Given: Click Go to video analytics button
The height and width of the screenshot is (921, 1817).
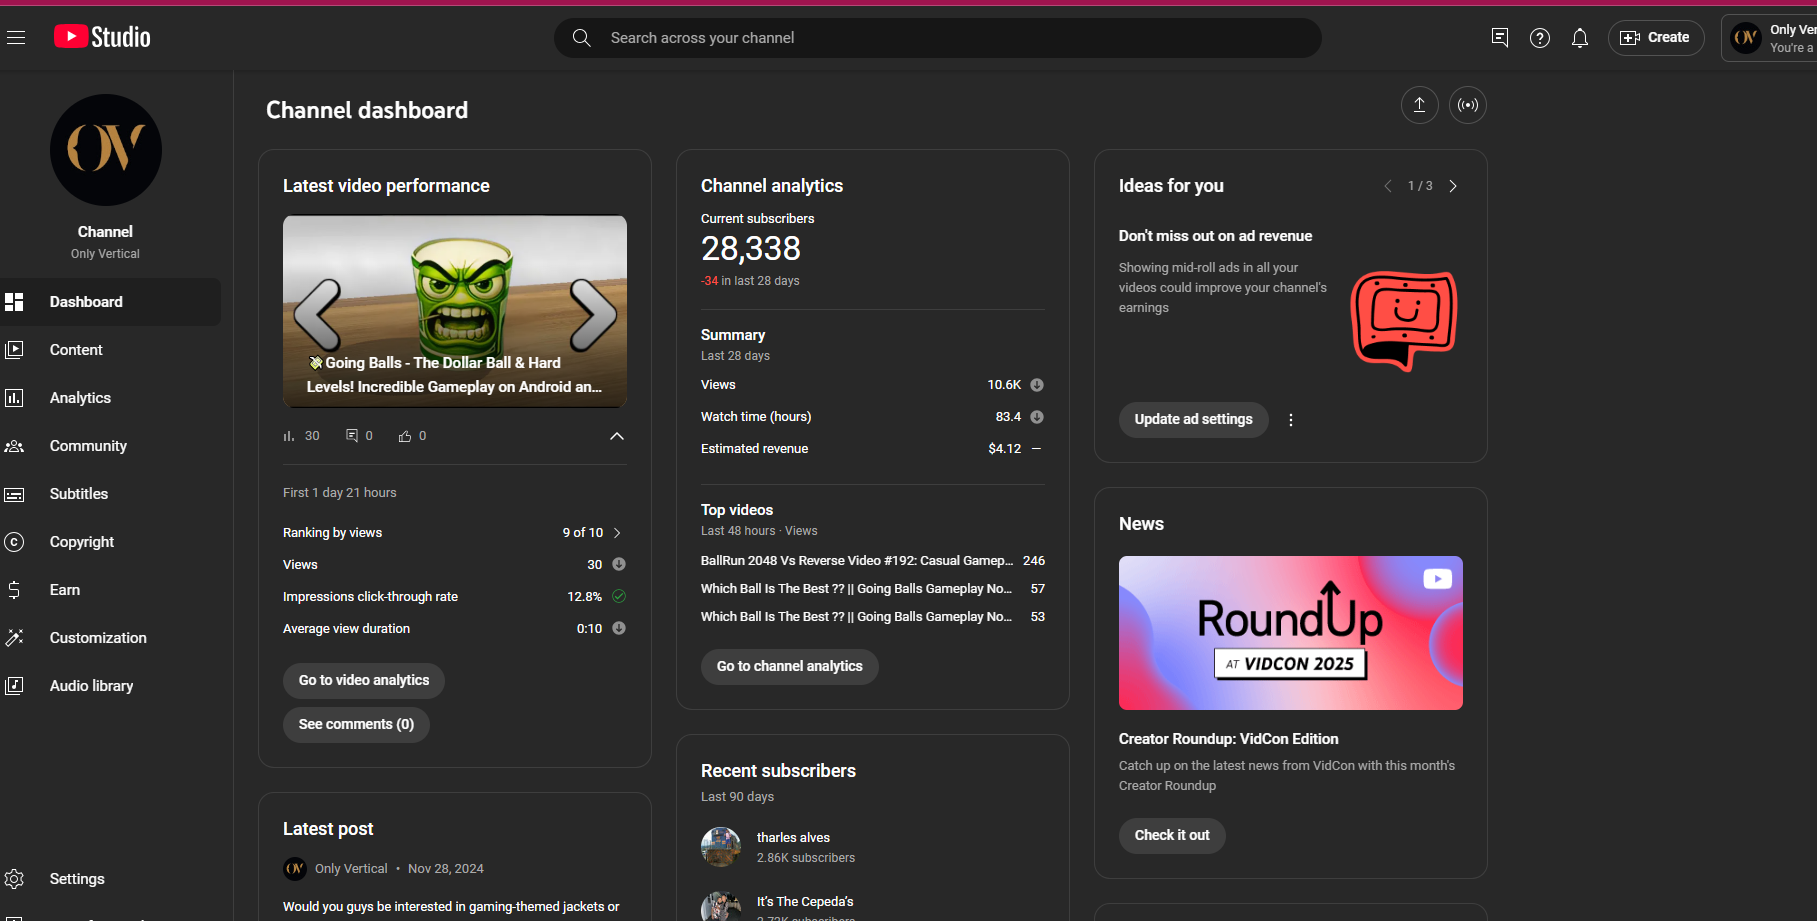Looking at the screenshot, I should [364, 680].
